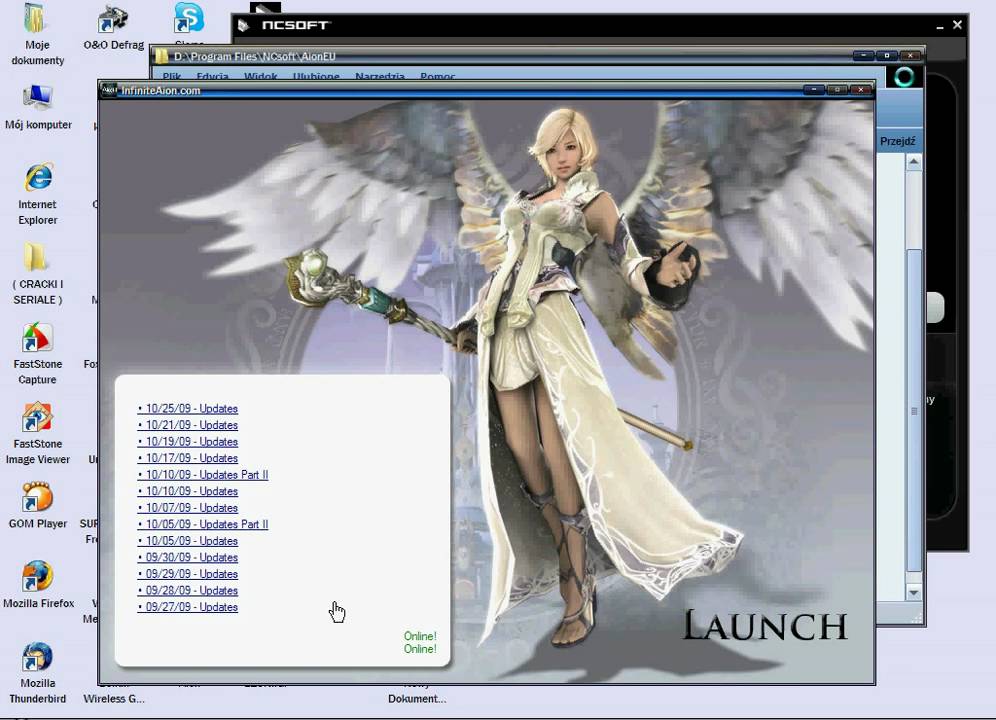This screenshot has height=720, width=996.
Task: Open the Narzędzia menu in Explorer window
Action: [380, 76]
